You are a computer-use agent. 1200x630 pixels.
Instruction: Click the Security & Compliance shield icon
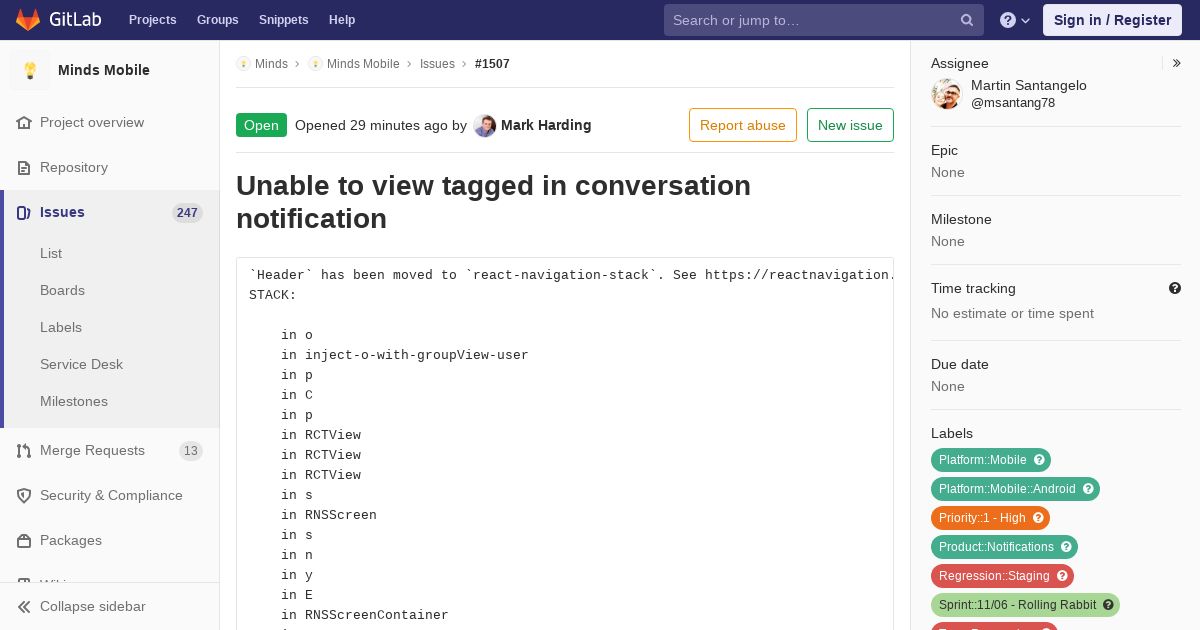(x=24, y=495)
